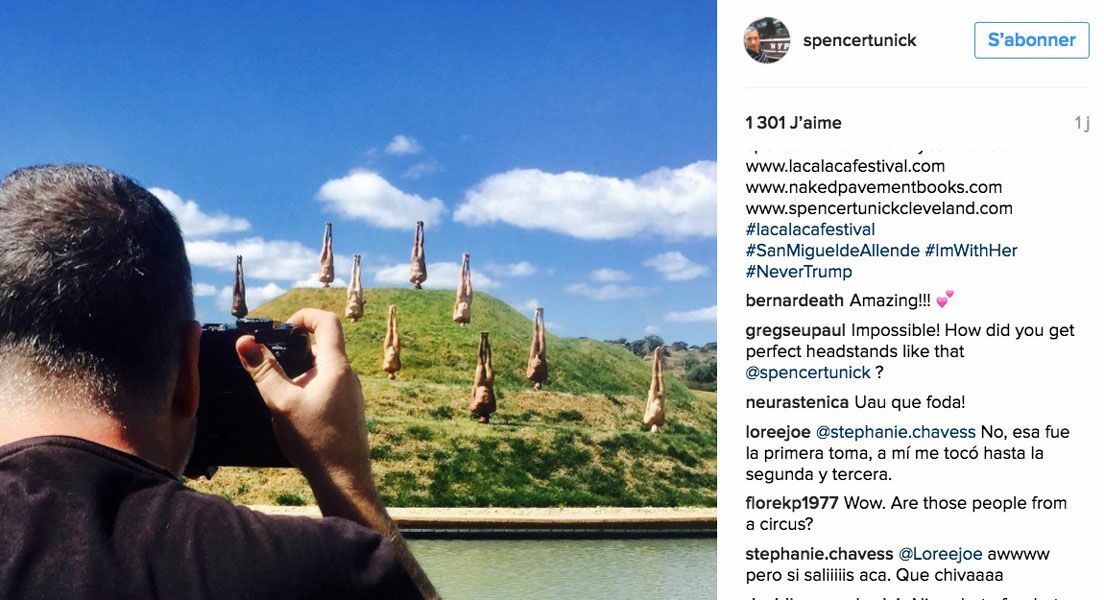Open the #lacalacafestival hashtag
1104x600 pixels.
[x=810, y=230]
